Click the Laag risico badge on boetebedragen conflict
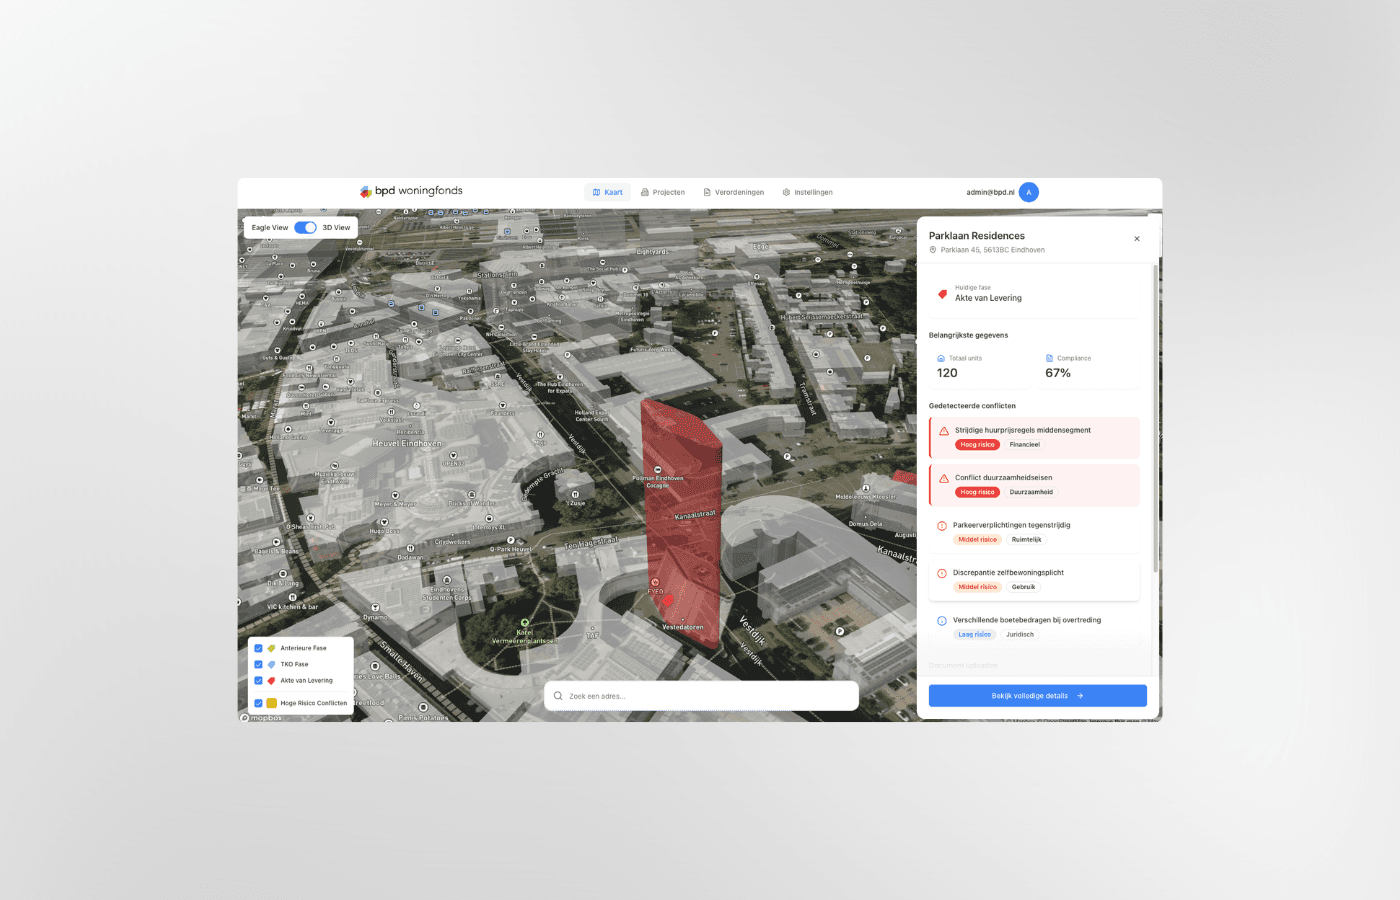The width and height of the screenshot is (1400, 900). click(x=974, y=634)
